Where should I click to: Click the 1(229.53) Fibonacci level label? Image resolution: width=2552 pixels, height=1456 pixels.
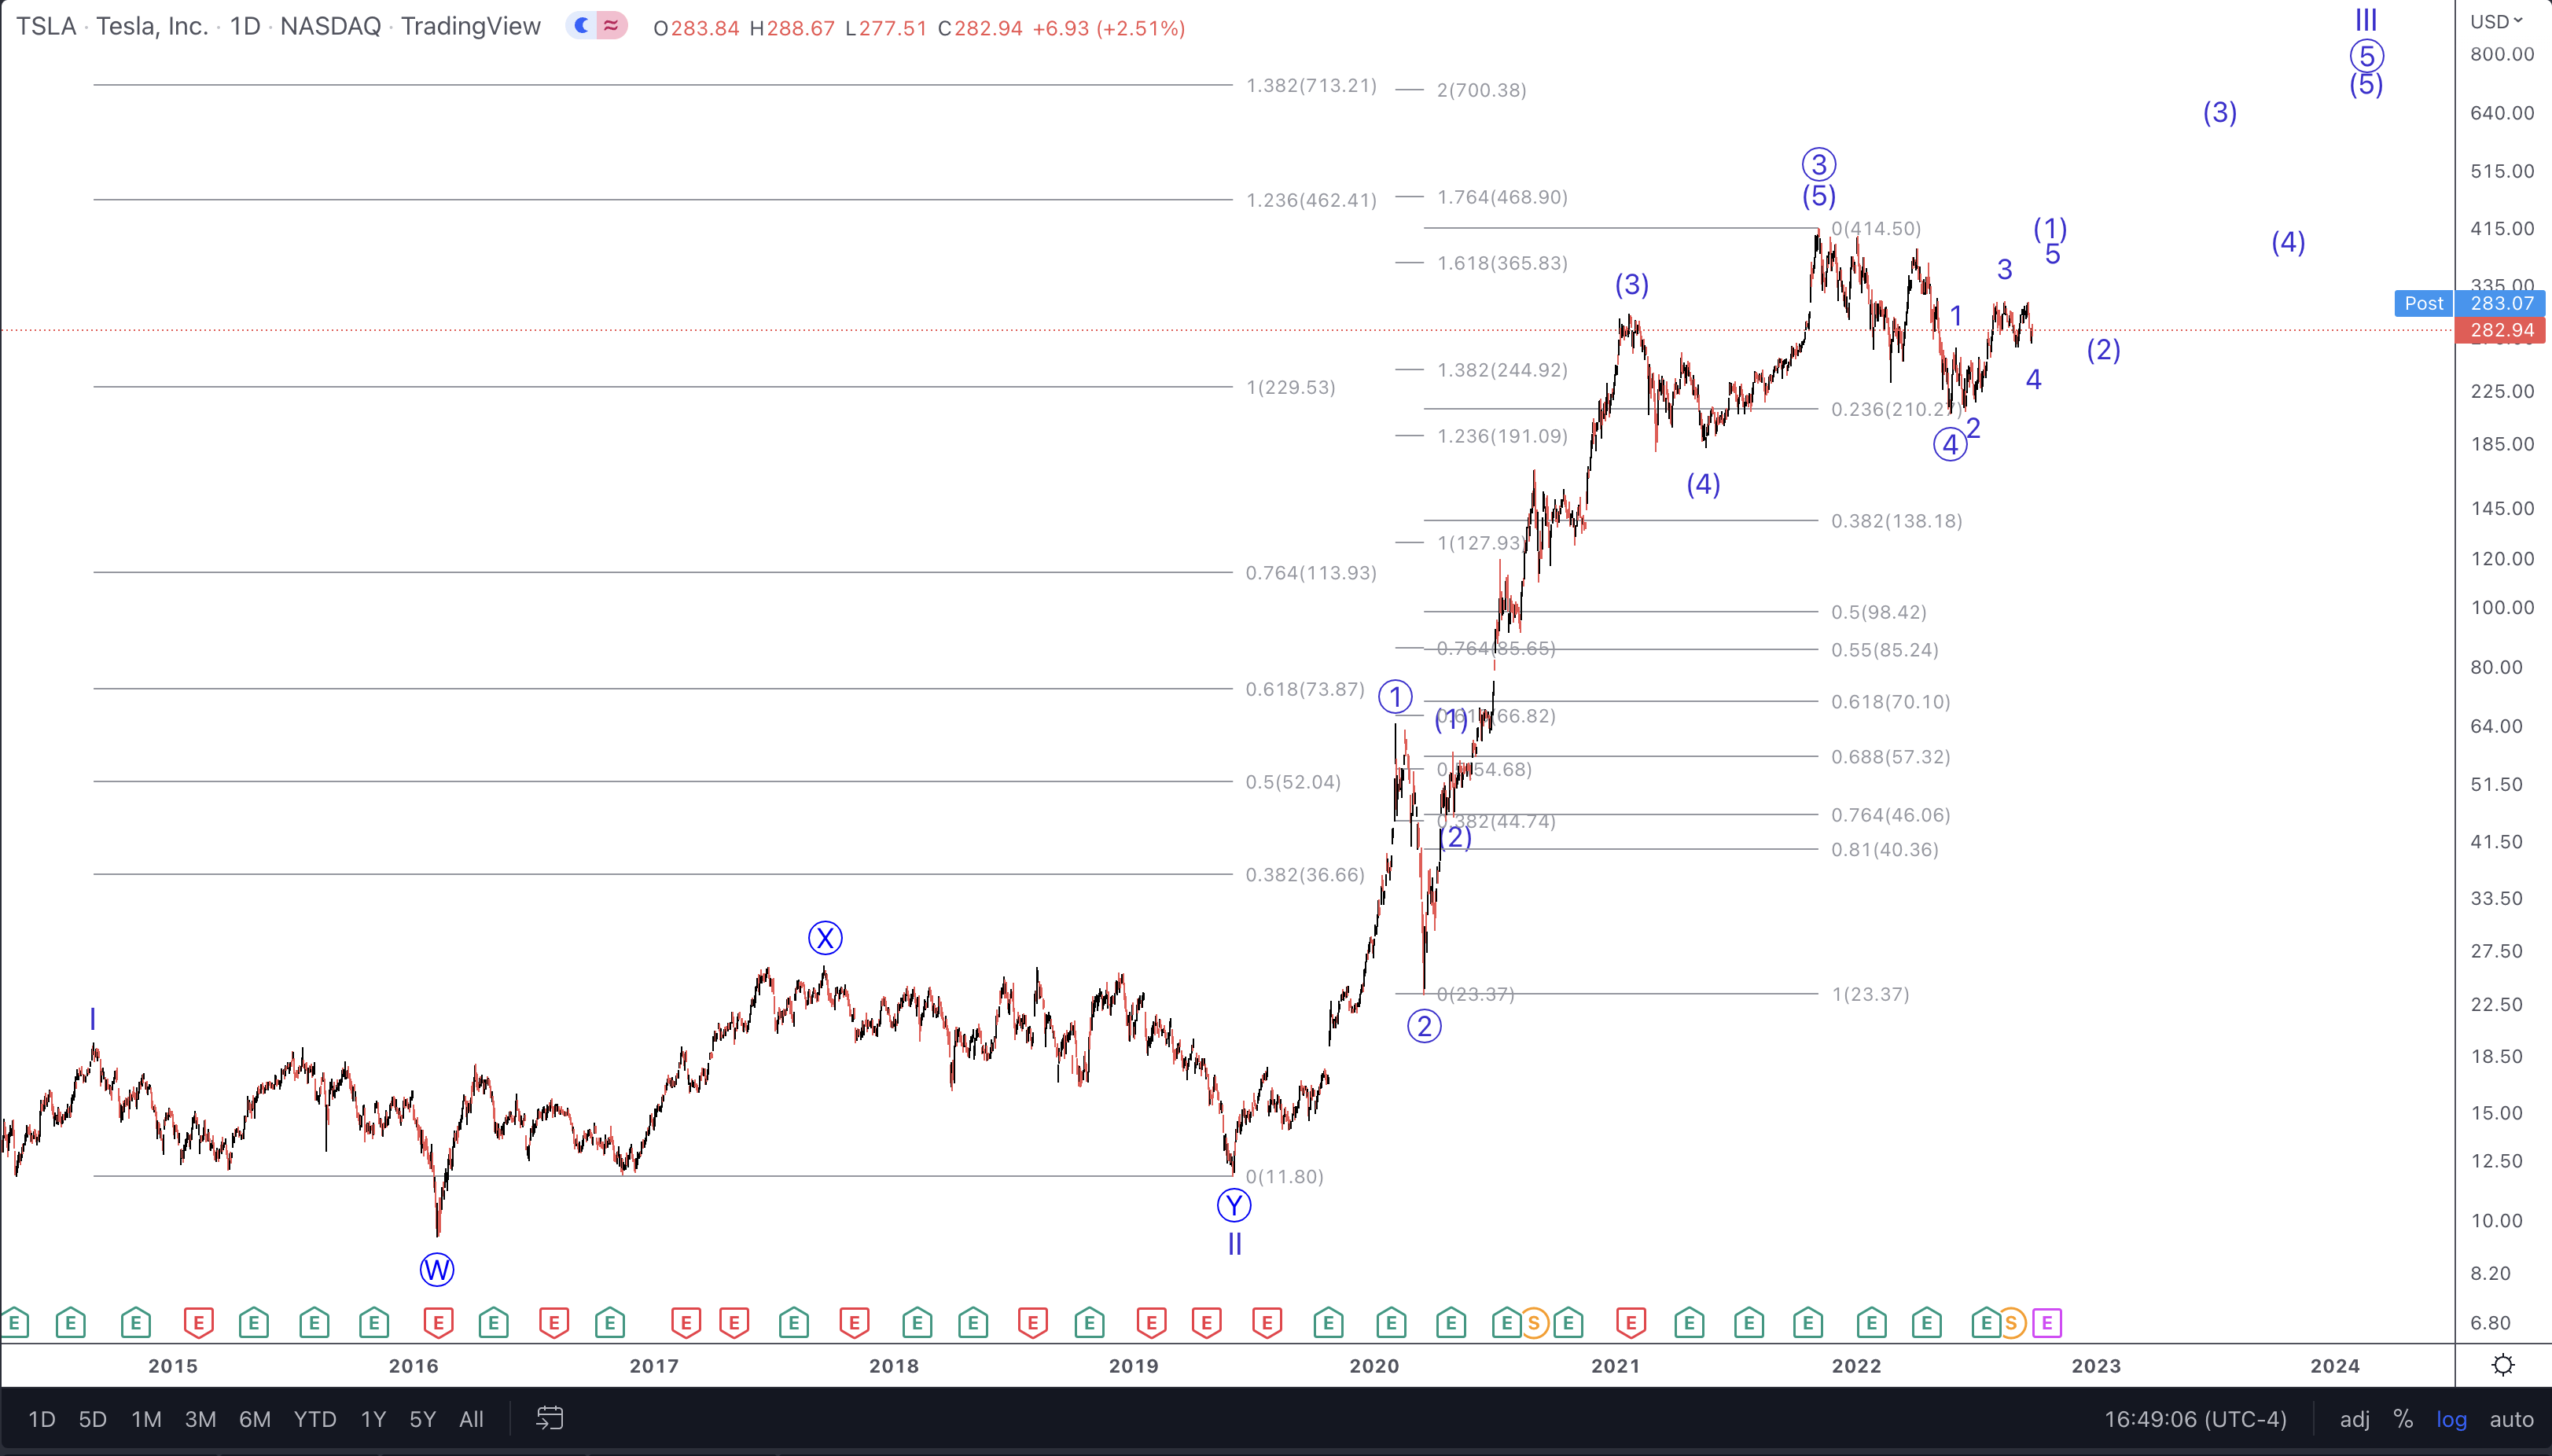point(1290,387)
